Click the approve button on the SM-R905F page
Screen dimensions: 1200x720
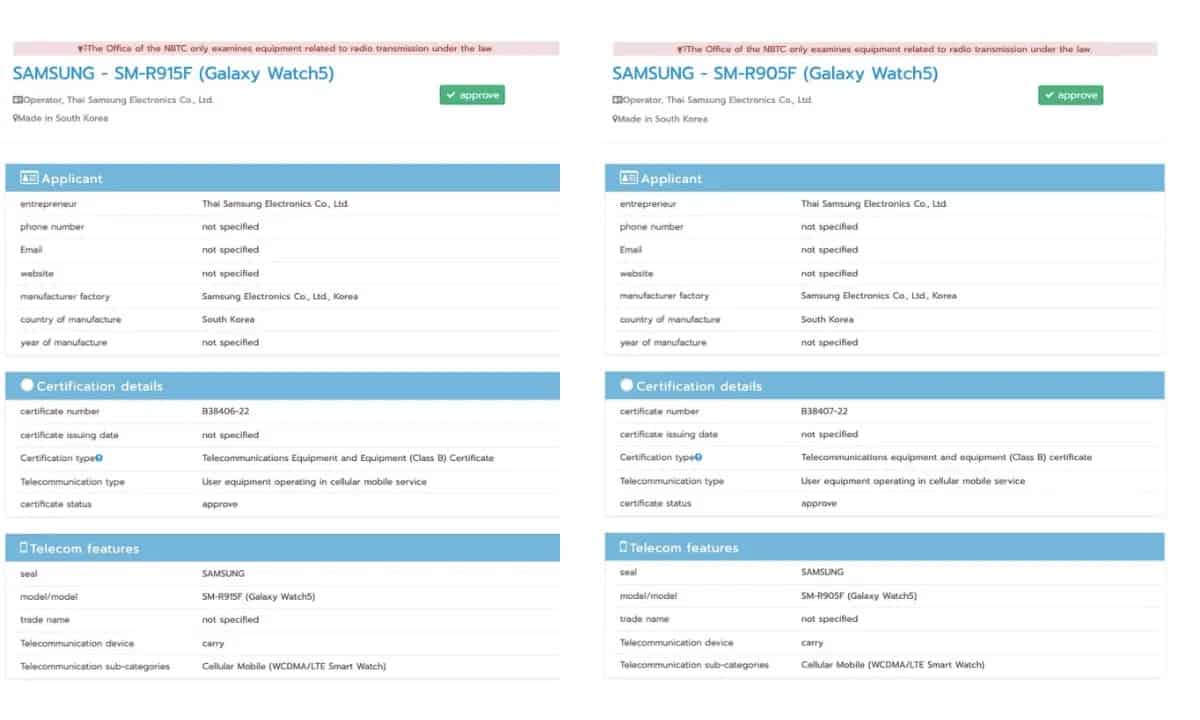click(1071, 95)
